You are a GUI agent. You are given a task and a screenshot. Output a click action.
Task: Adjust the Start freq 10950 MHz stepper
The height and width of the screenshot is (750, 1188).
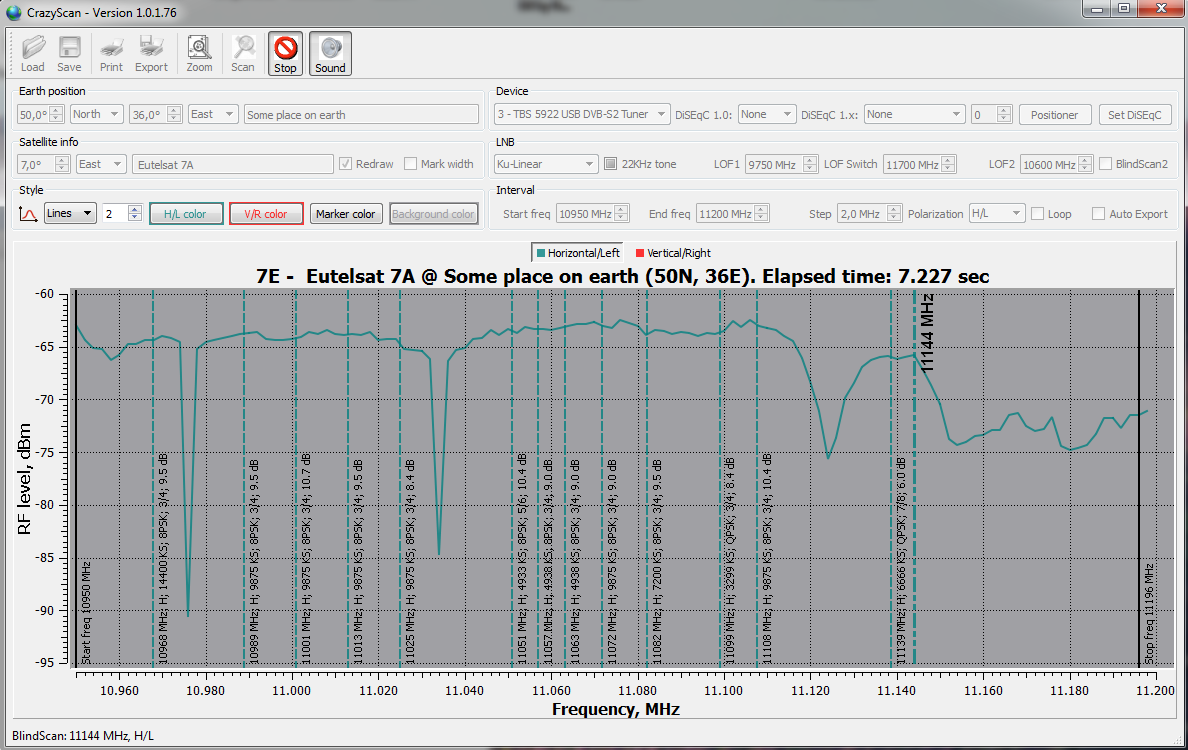(x=621, y=214)
